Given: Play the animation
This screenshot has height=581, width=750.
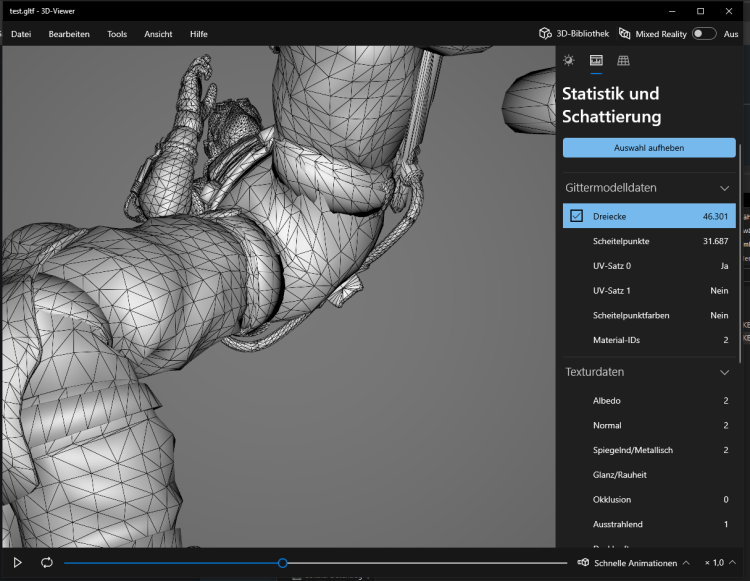Looking at the screenshot, I should 18,563.
